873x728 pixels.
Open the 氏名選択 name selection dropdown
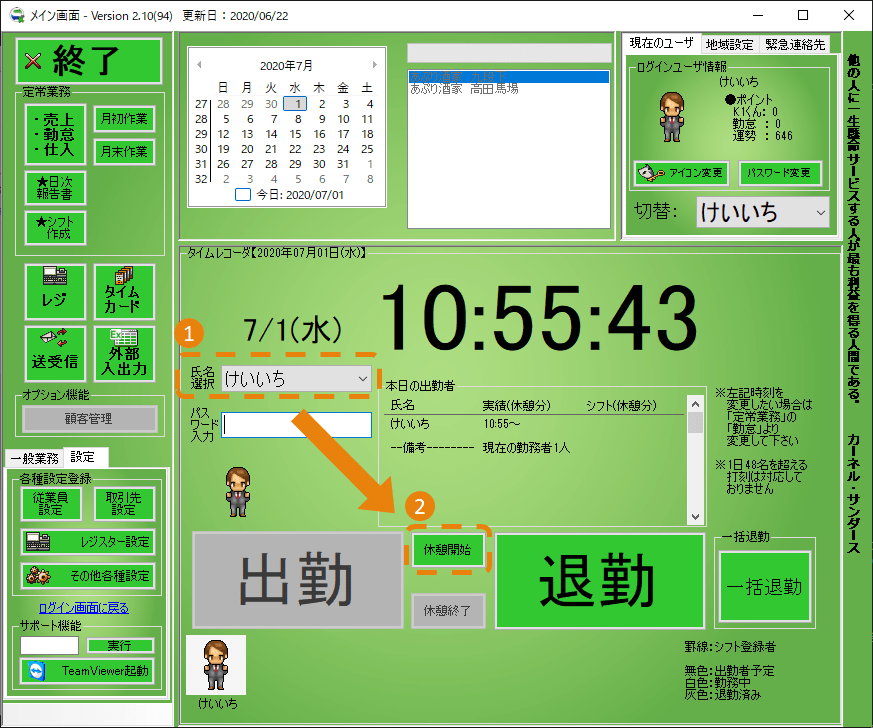click(x=296, y=379)
